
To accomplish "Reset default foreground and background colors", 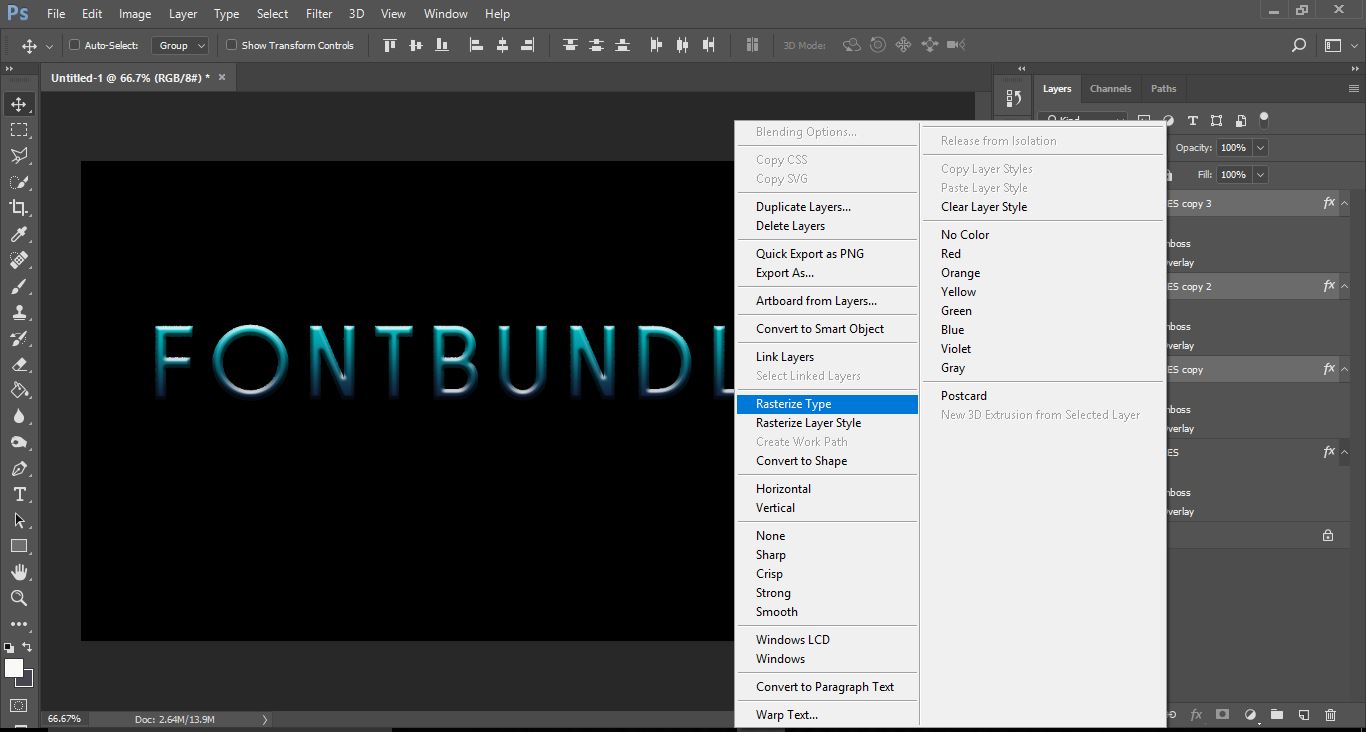I will (10, 647).
